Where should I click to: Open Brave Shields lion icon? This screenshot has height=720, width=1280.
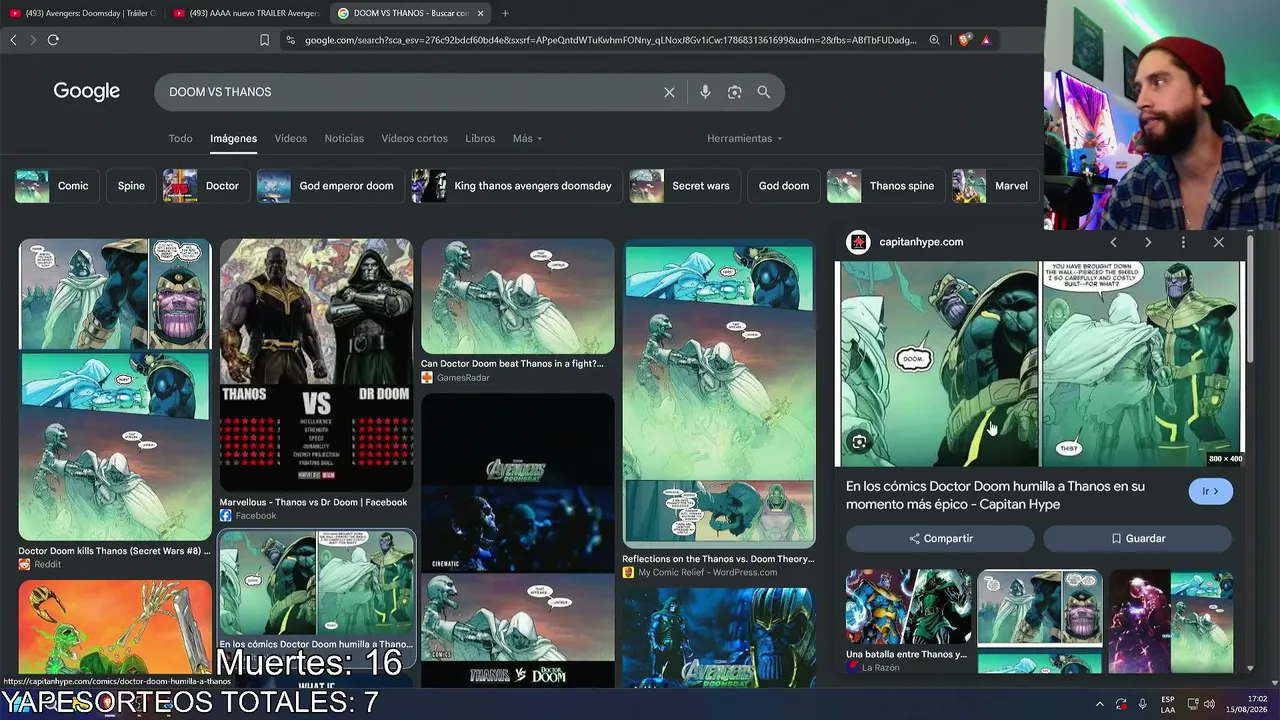pos(964,40)
